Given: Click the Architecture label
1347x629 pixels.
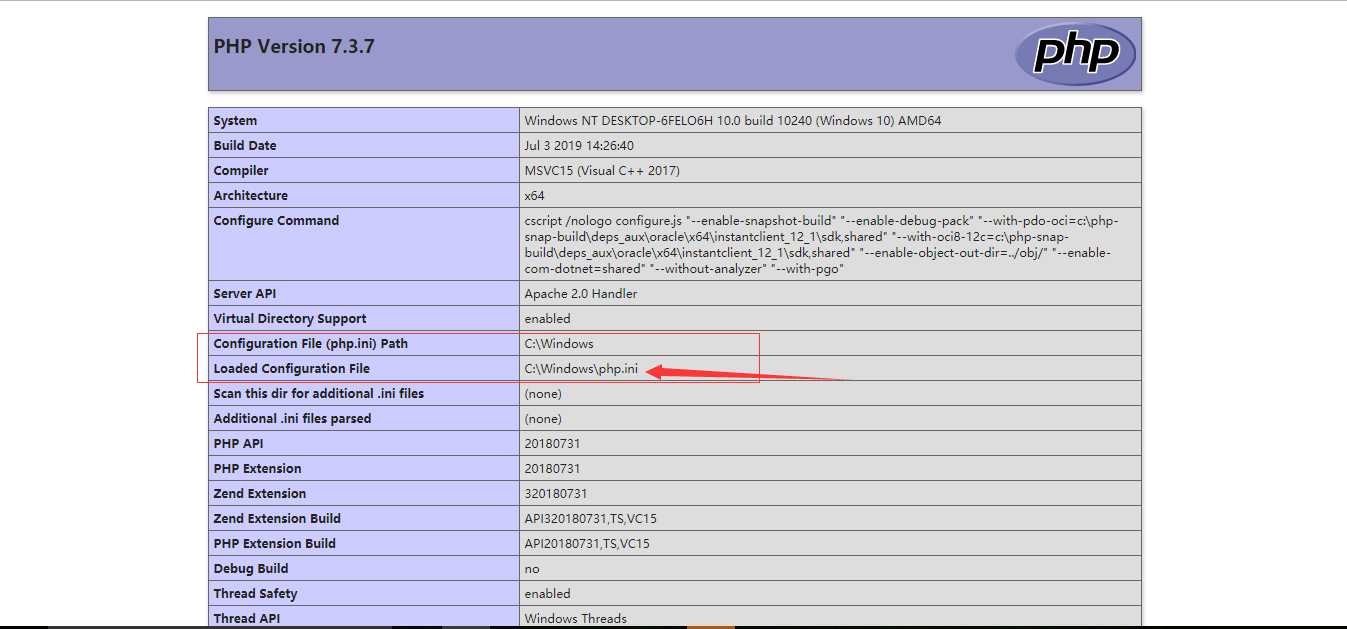Looking at the screenshot, I should click(x=251, y=196).
